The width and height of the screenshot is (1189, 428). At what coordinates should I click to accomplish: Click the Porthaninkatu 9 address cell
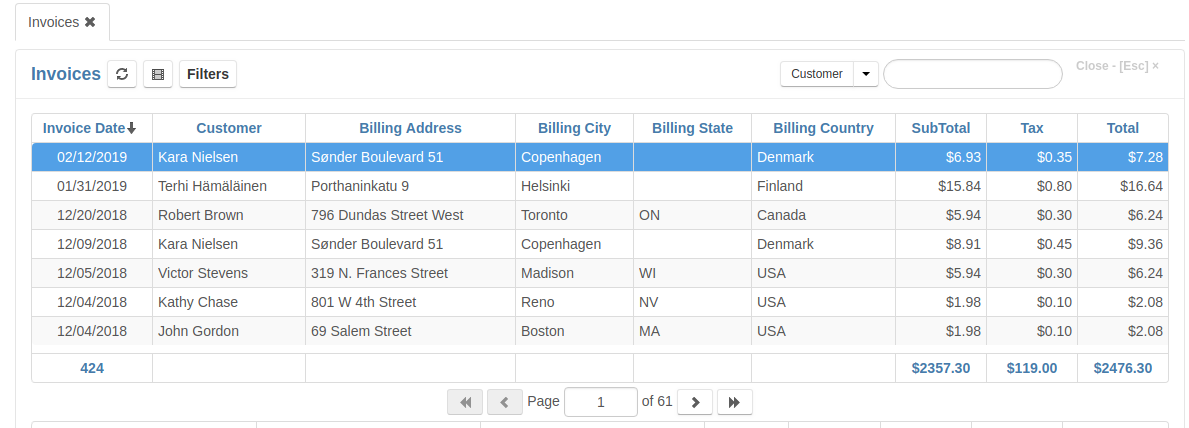[x=410, y=186]
